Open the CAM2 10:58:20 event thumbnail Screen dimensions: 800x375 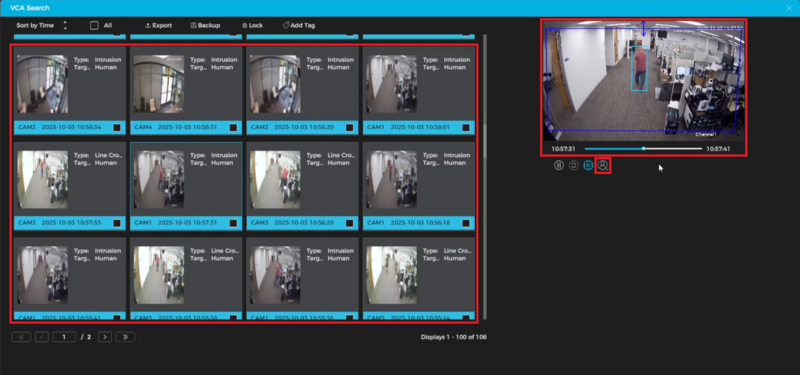pyautogui.click(x=276, y=84)
